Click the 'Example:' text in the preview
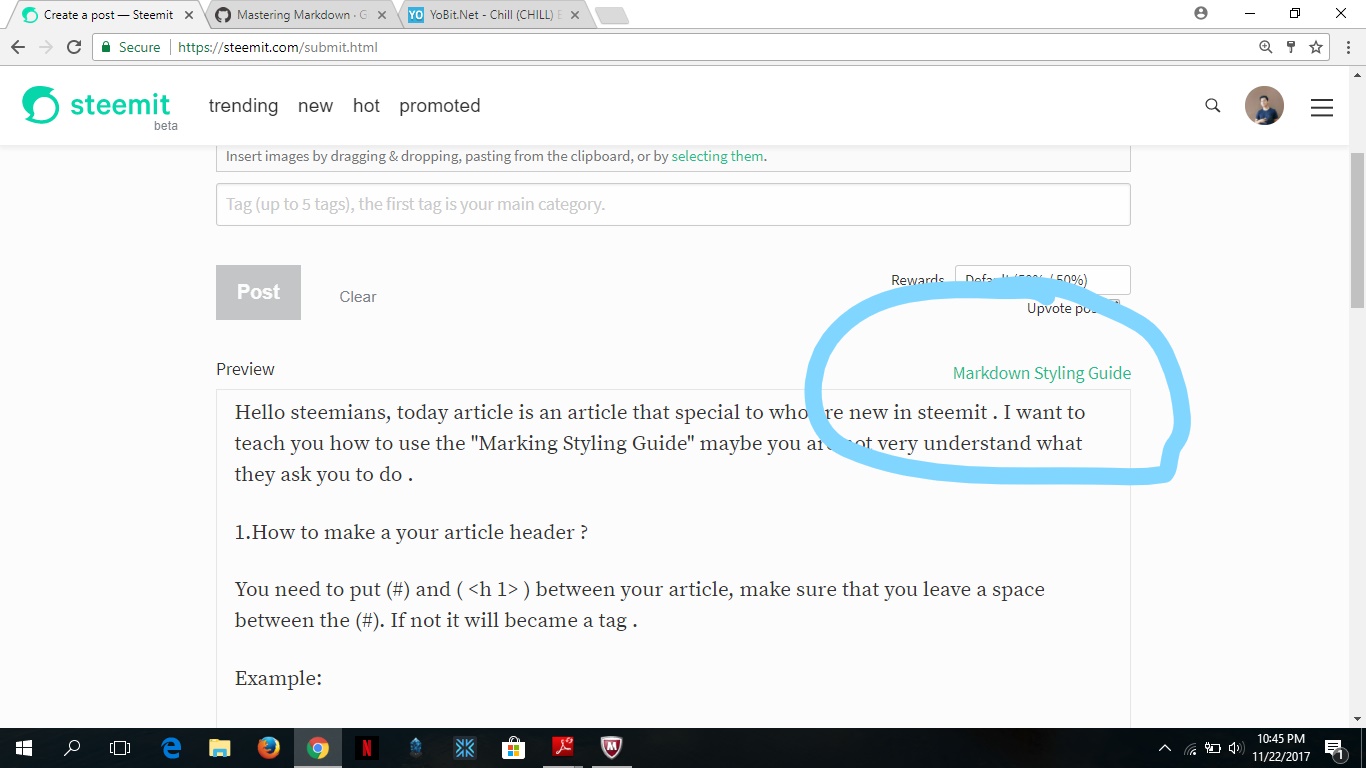 click(278, 678)
